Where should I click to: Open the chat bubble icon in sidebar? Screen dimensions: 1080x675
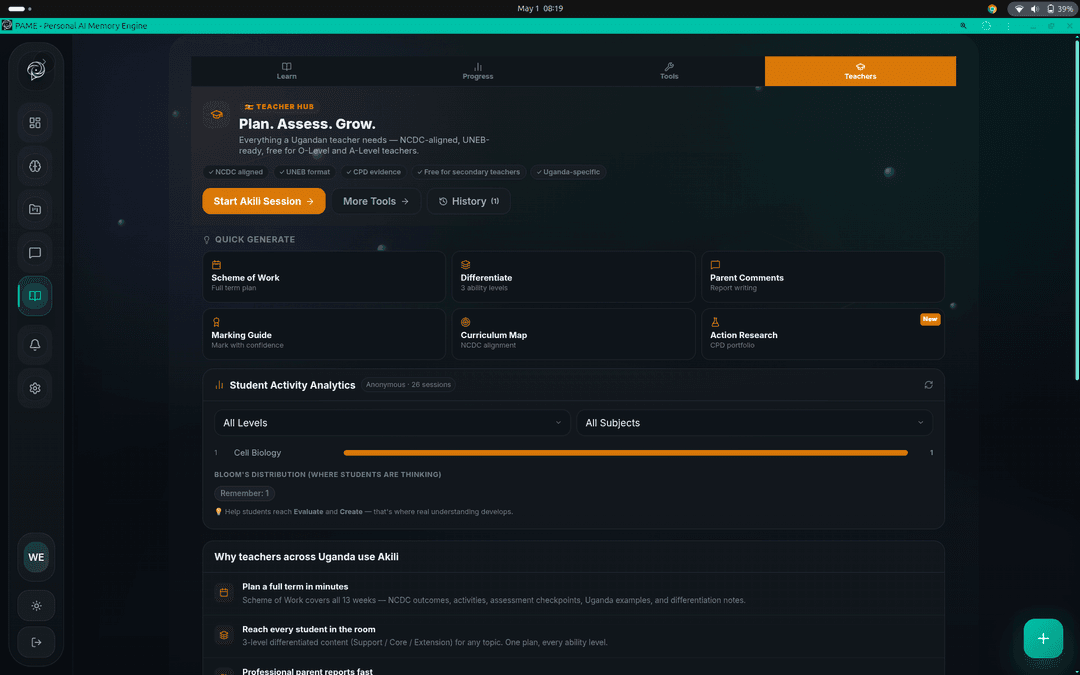pos(35,253)
